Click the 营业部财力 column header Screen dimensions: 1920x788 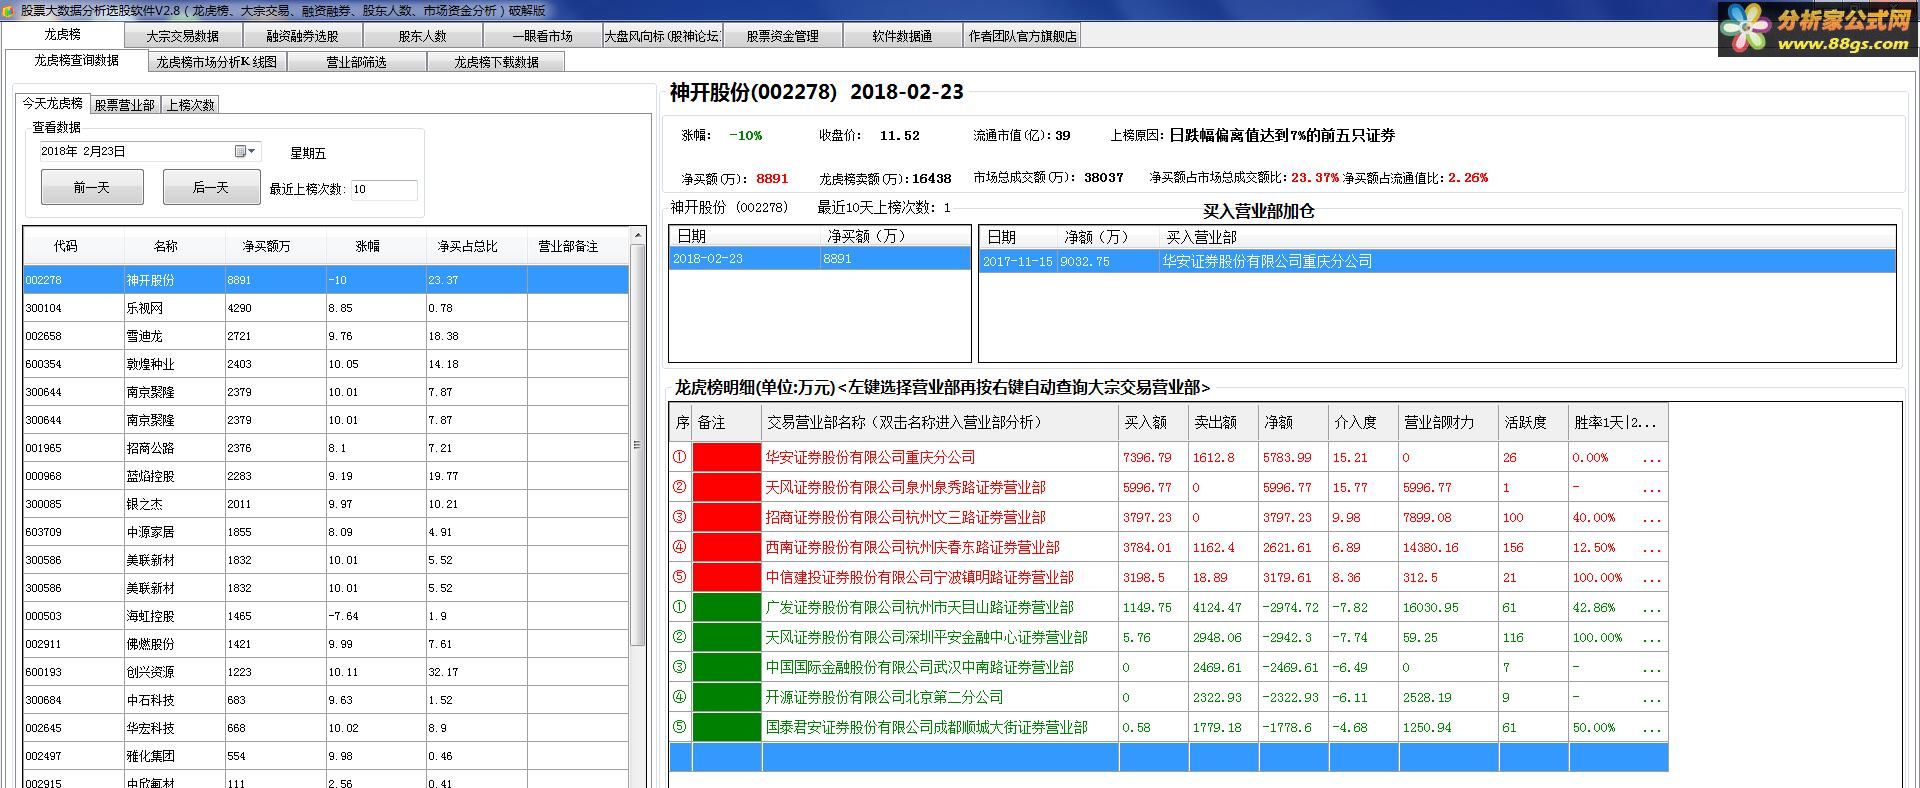point(1449,423)
